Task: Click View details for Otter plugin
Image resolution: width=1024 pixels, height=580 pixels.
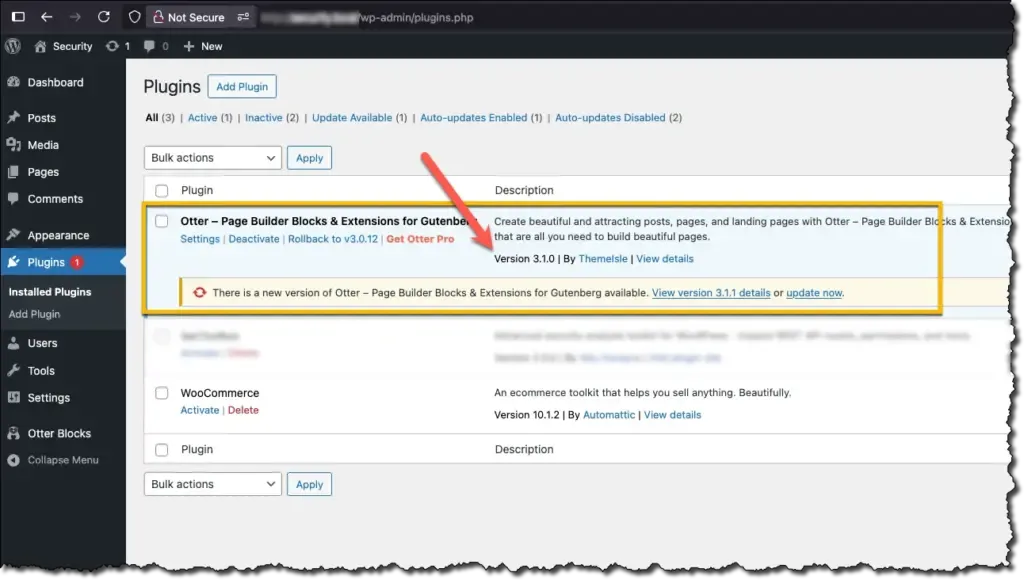Action: click(665, 259)
